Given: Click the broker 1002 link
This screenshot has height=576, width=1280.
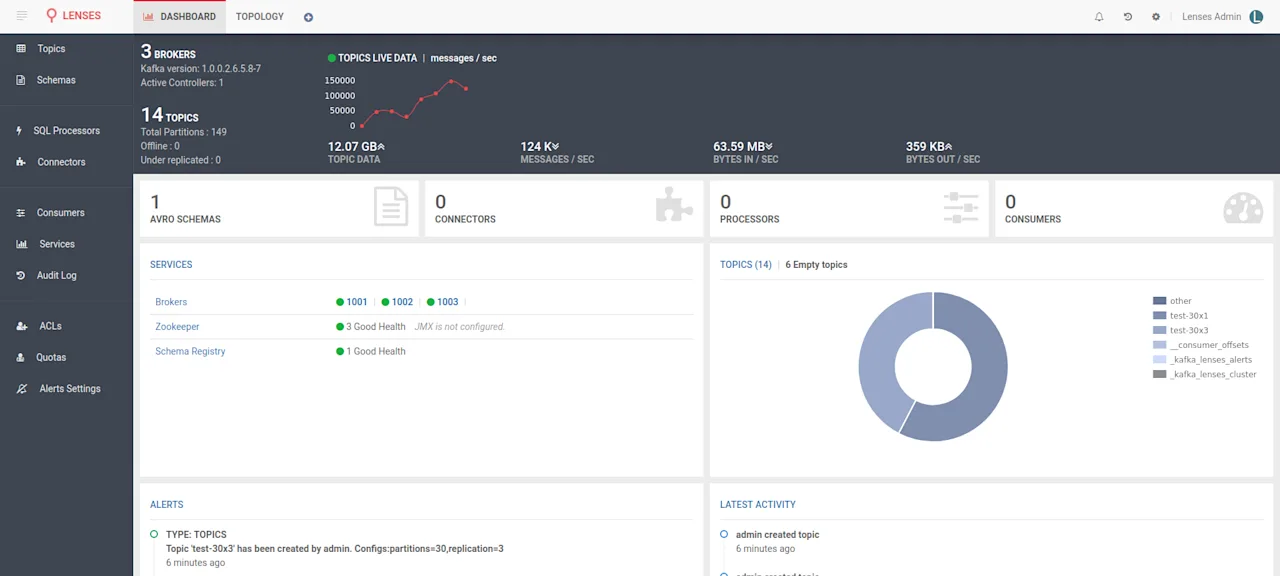Looking at the screenshot, I should click(402, 302).
